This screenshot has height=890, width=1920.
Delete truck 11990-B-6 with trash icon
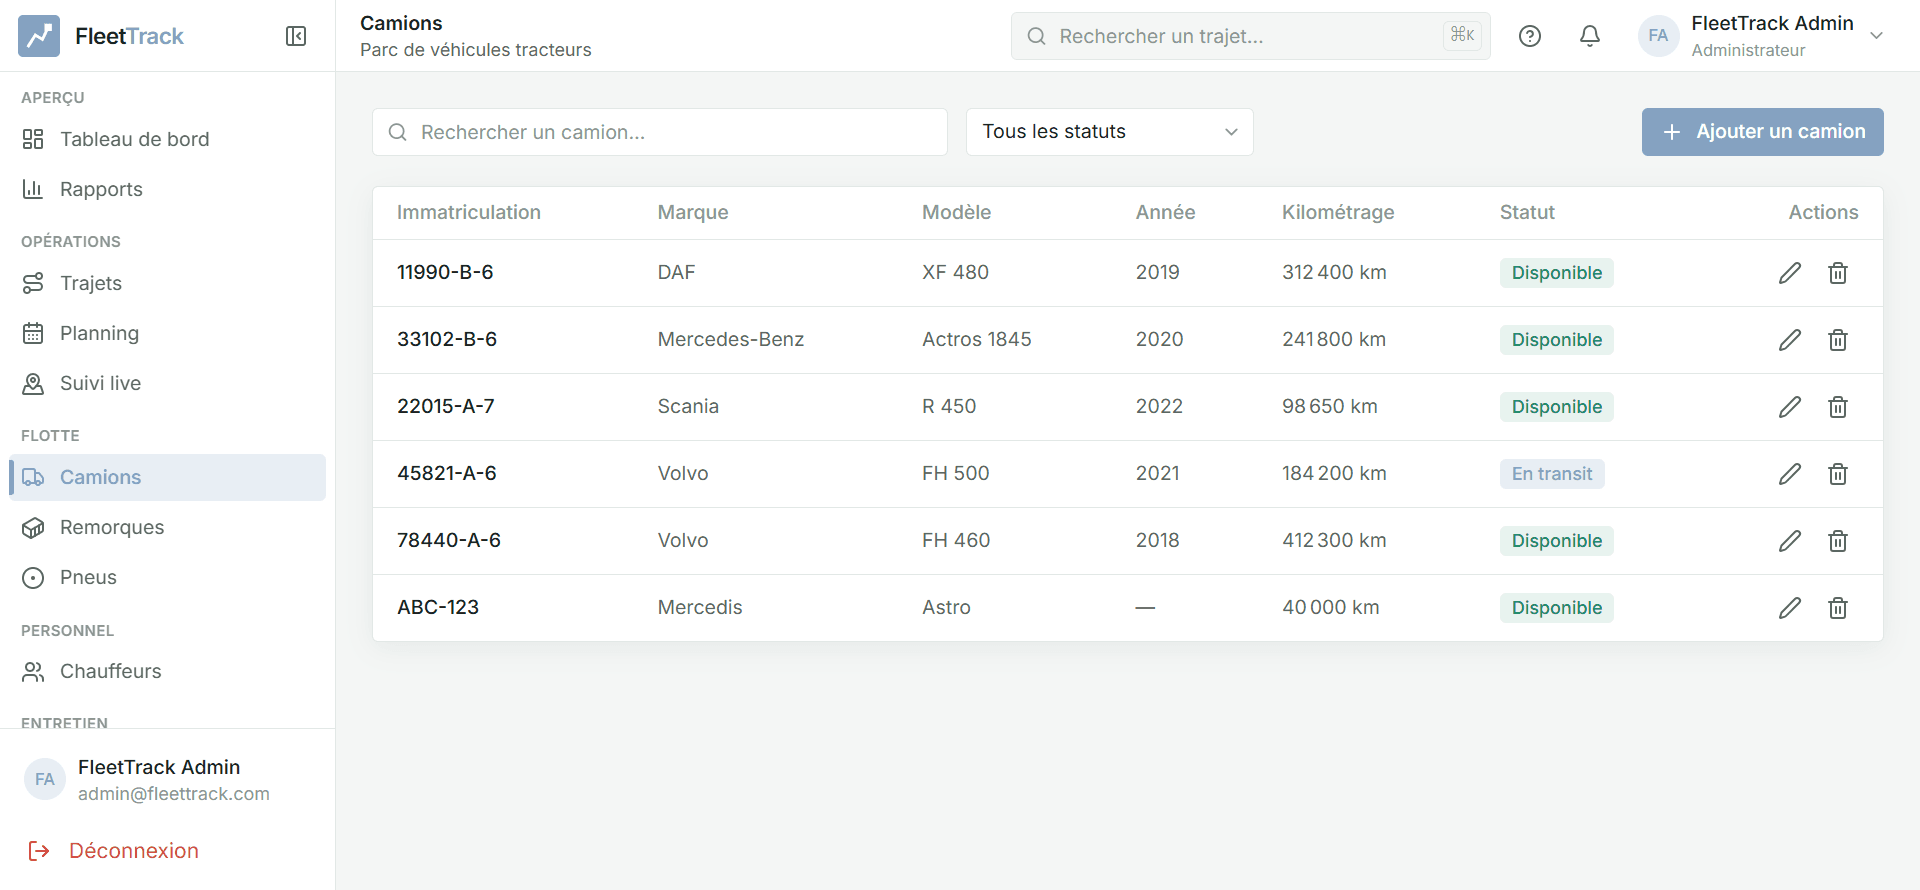(1838, 273)
